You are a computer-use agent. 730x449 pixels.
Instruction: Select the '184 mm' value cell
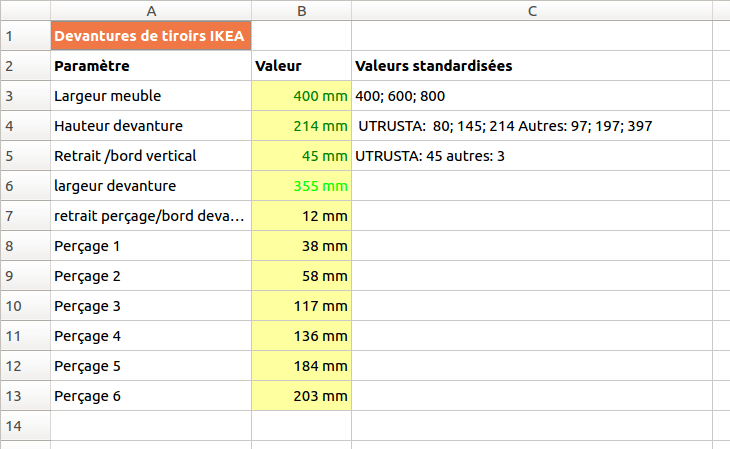pos(301,366)
